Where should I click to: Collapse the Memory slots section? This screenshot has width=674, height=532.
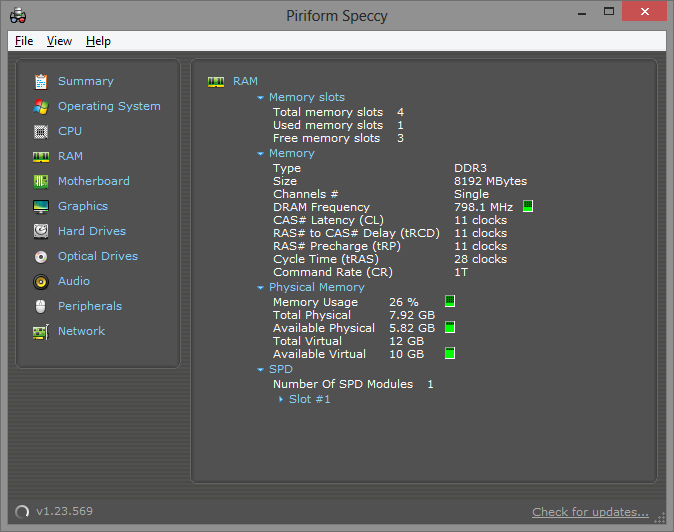(x=260, y=98)
